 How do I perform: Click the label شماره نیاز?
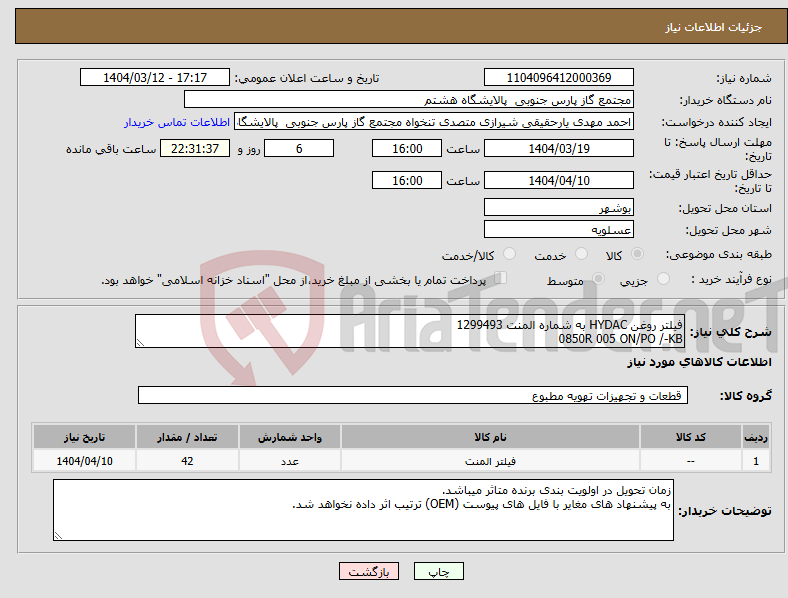click(x=744, y=78)
